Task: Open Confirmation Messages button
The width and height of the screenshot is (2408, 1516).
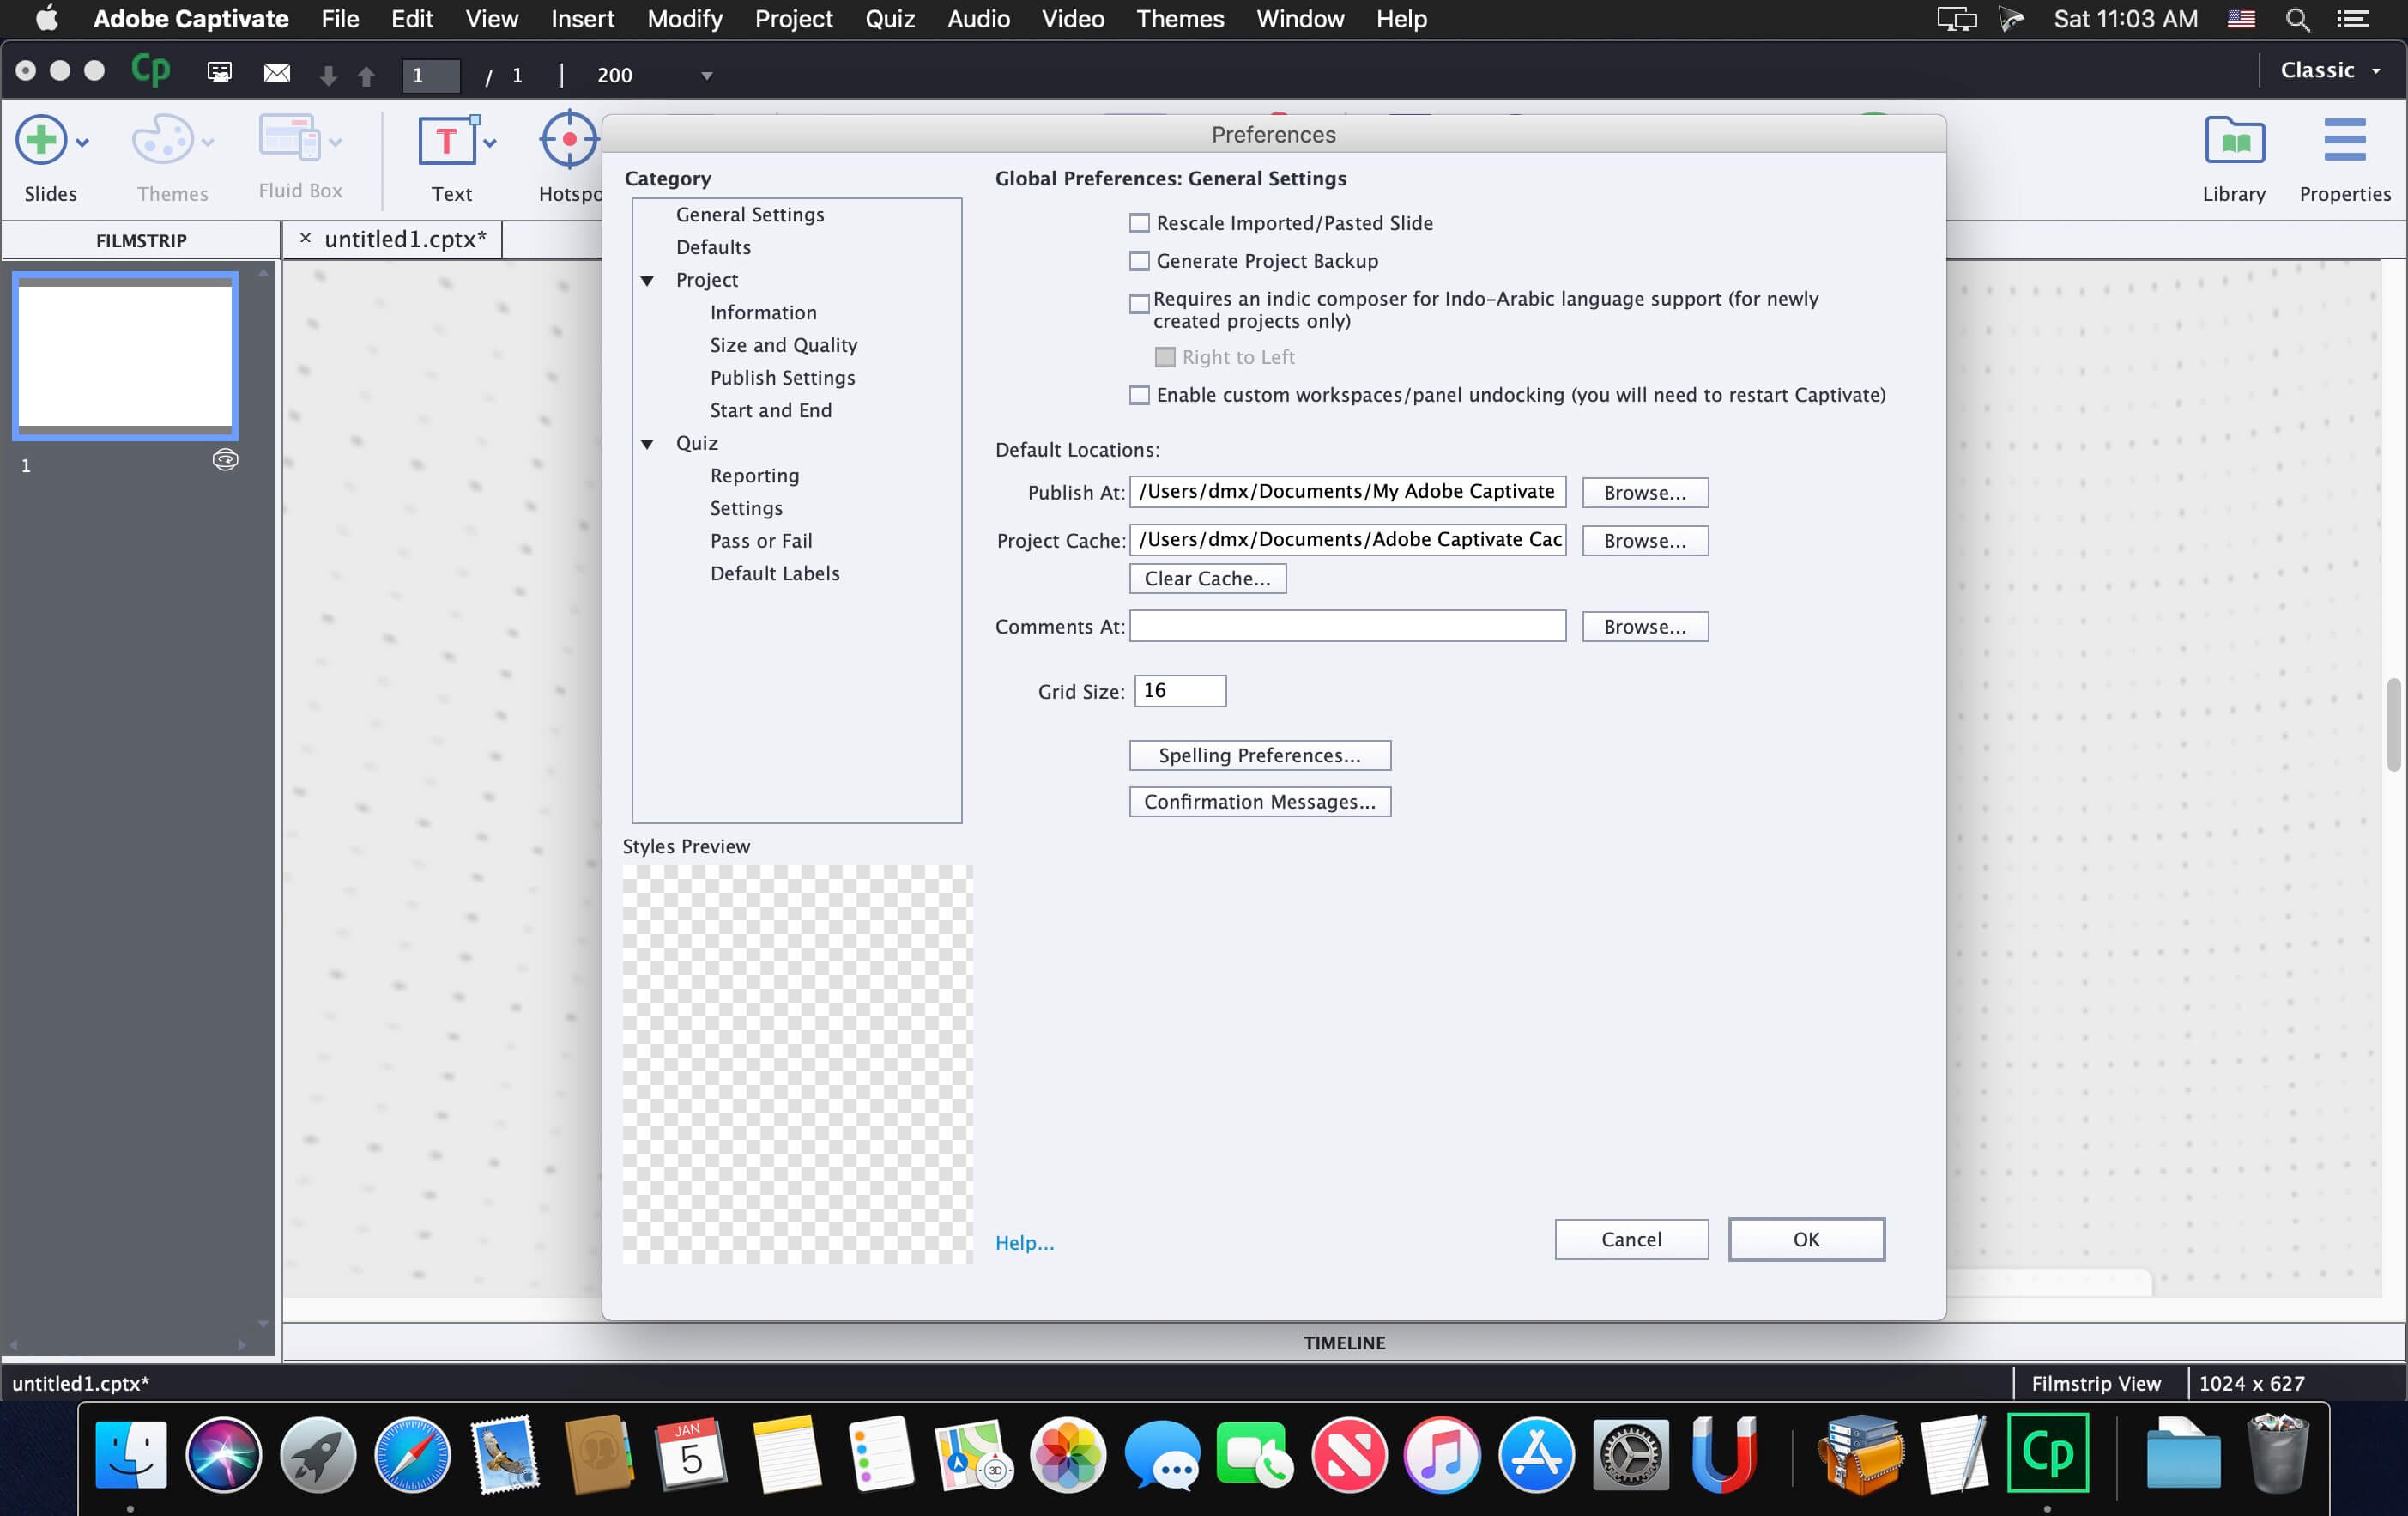Action: 1260,801
